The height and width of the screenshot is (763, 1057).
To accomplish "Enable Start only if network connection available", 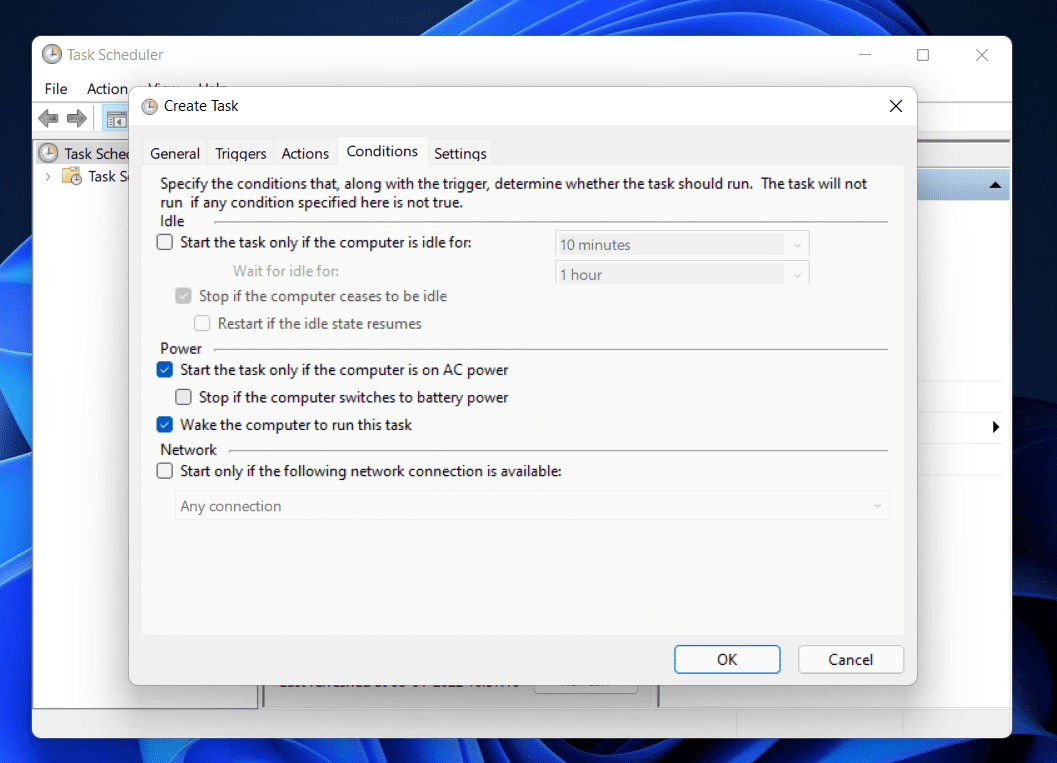I will tap(165, 470).
